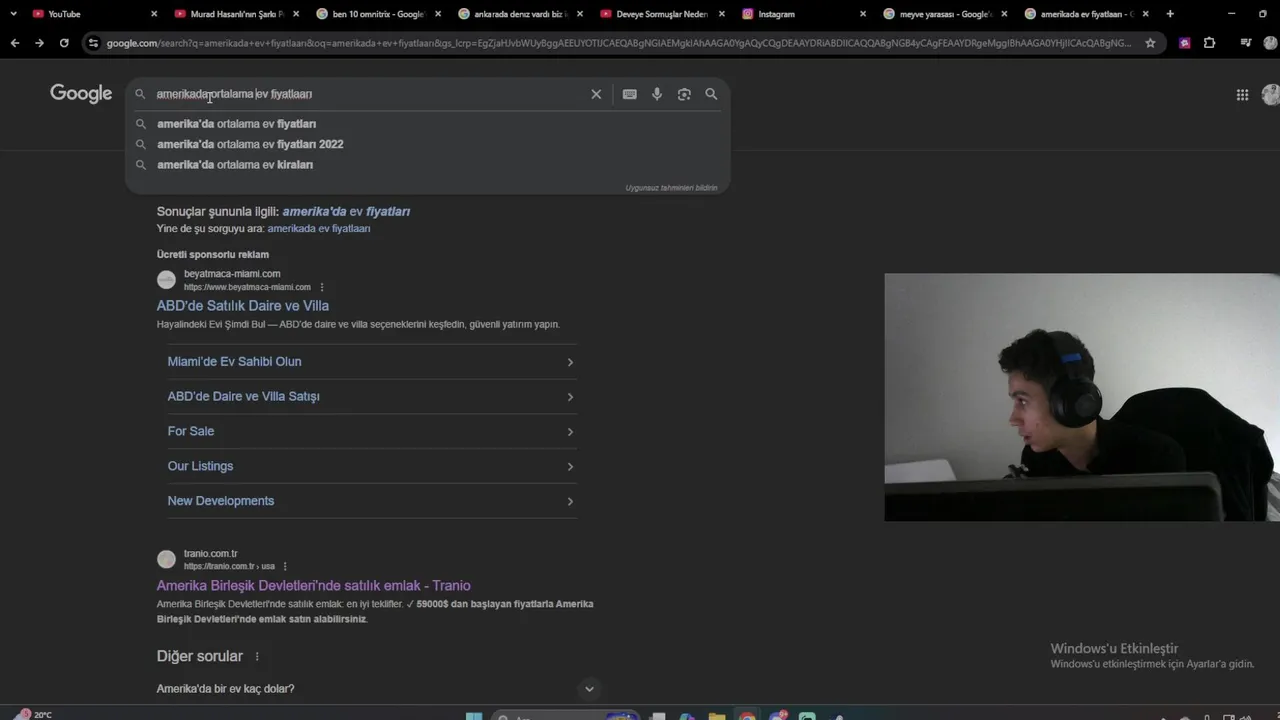Image resolution: width=1280 pixels, height=720 pixels.
Task: Switch to the Murad Hasanlı'nın Şarkı tab
Action: (x=236, y=14)
